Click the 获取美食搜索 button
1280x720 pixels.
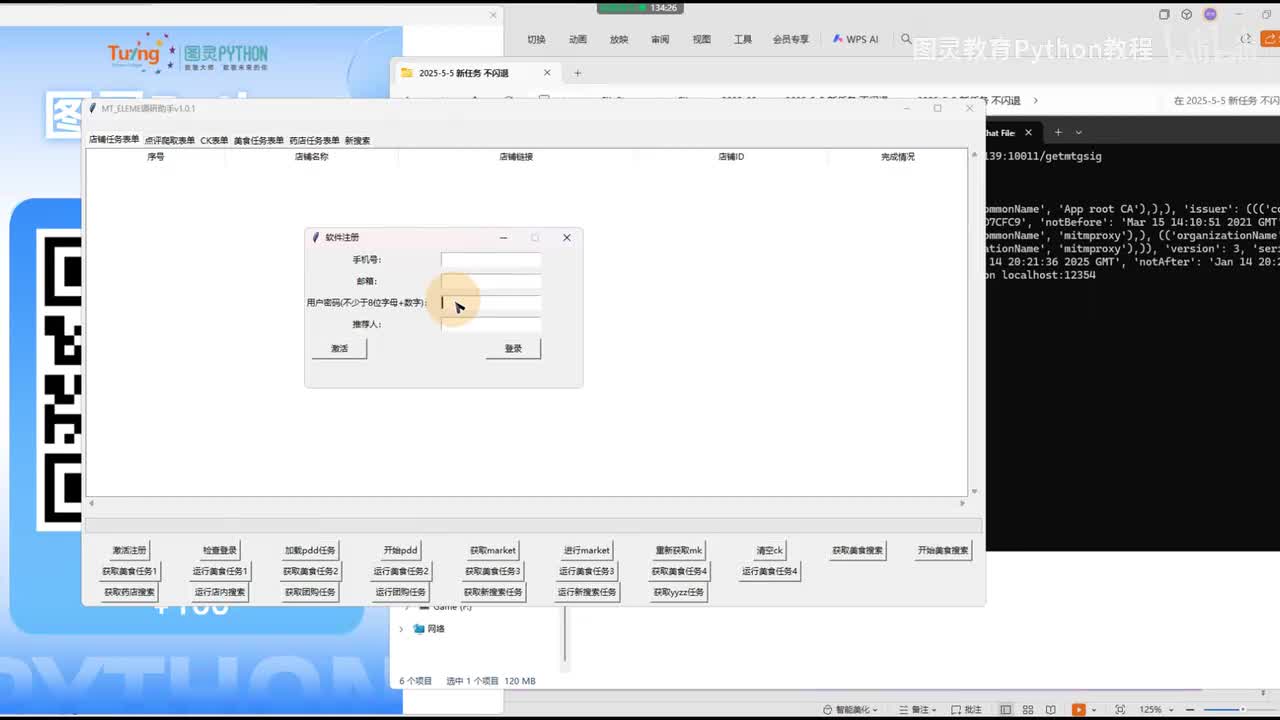click(858, 550)
